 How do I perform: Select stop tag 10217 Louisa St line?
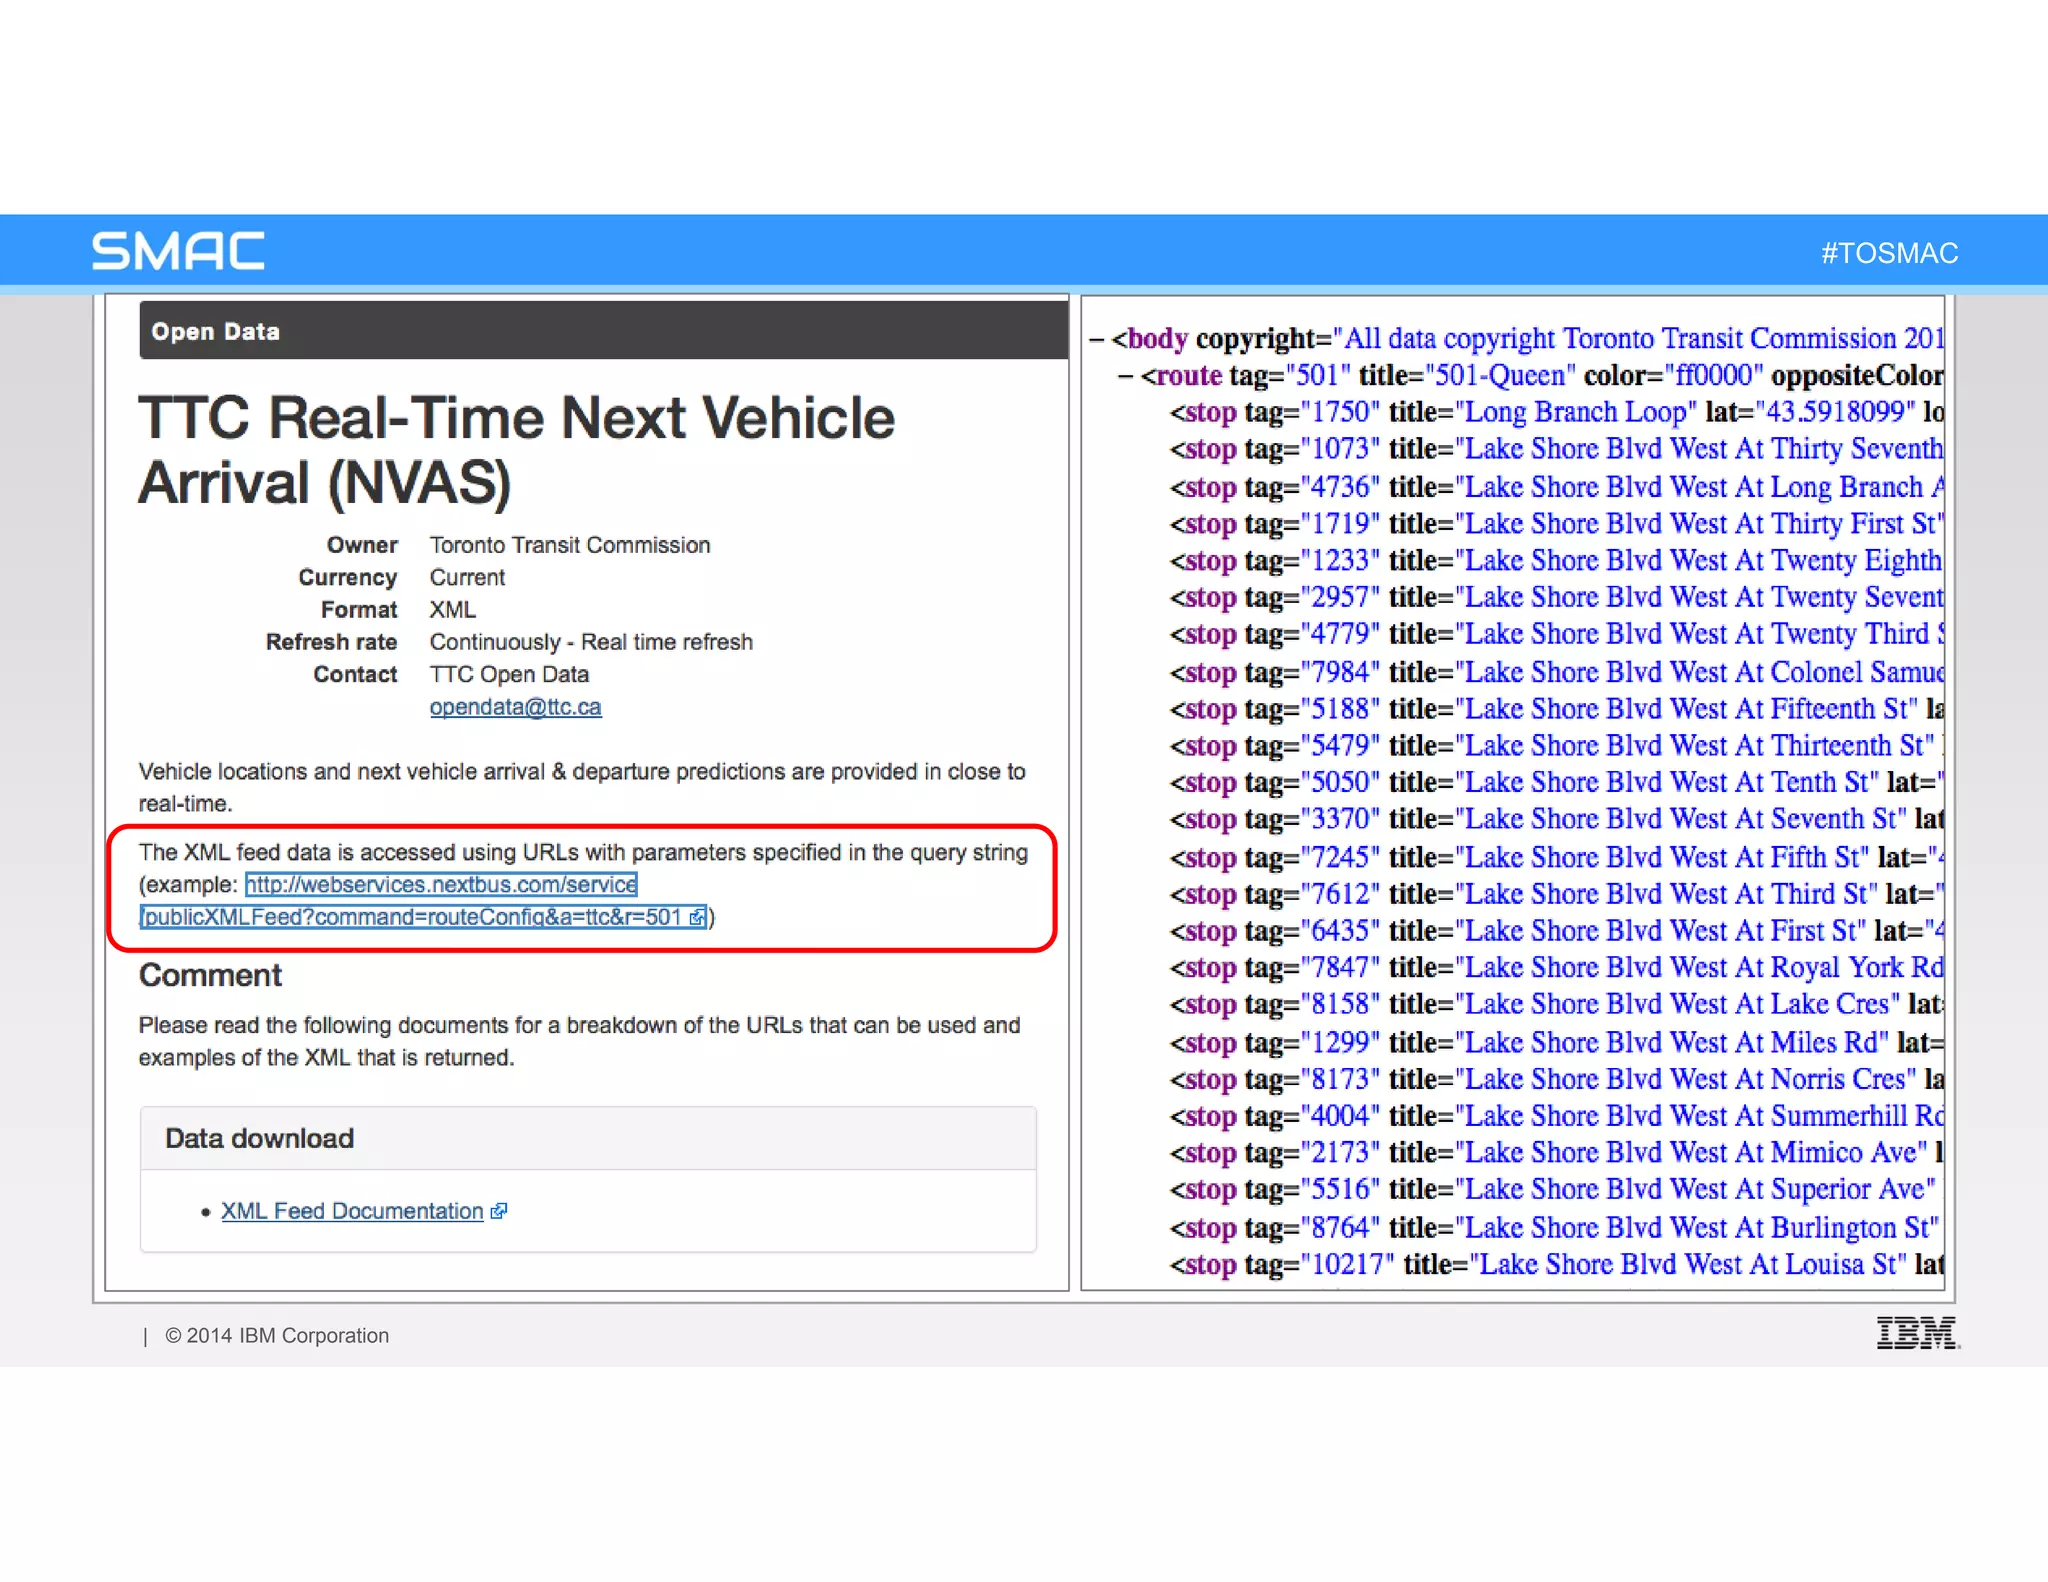1555,1265
